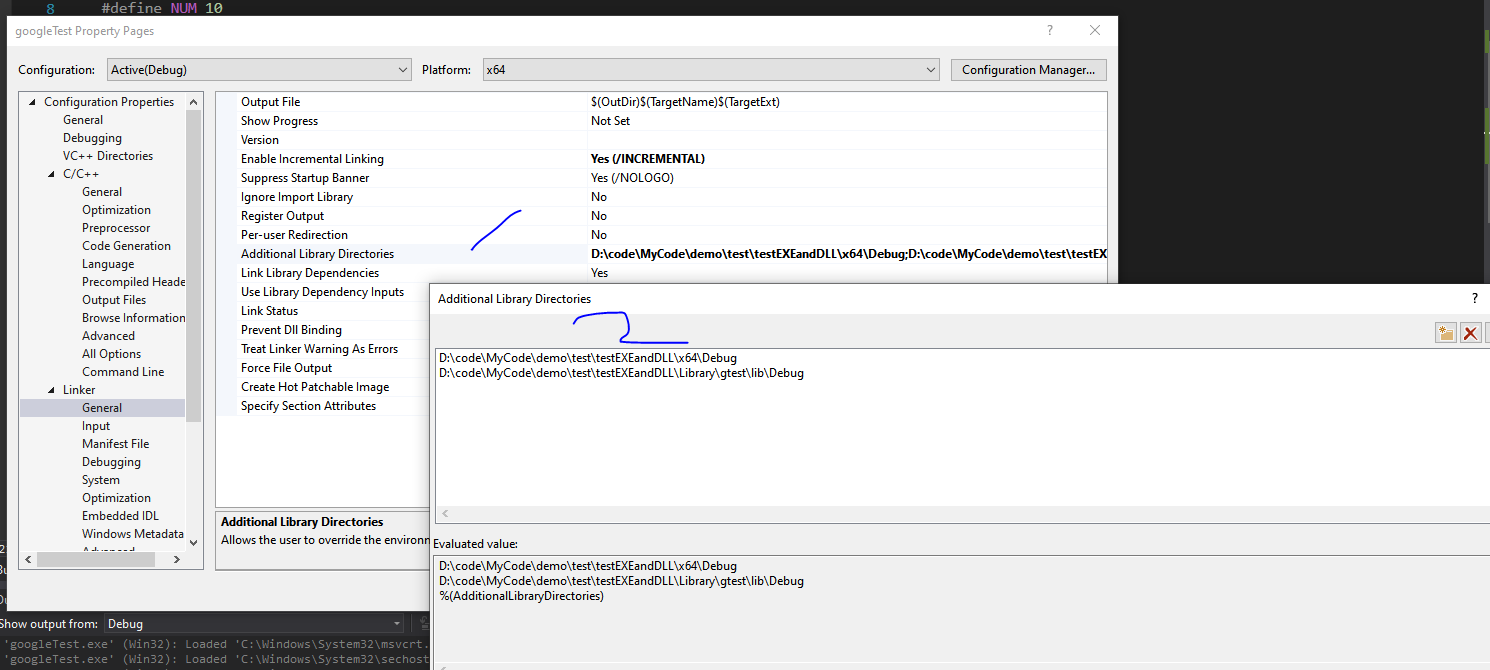Select Preprocessor under C/C++
This screenshot has height=670, width=1490.
(x=116, y=227)
